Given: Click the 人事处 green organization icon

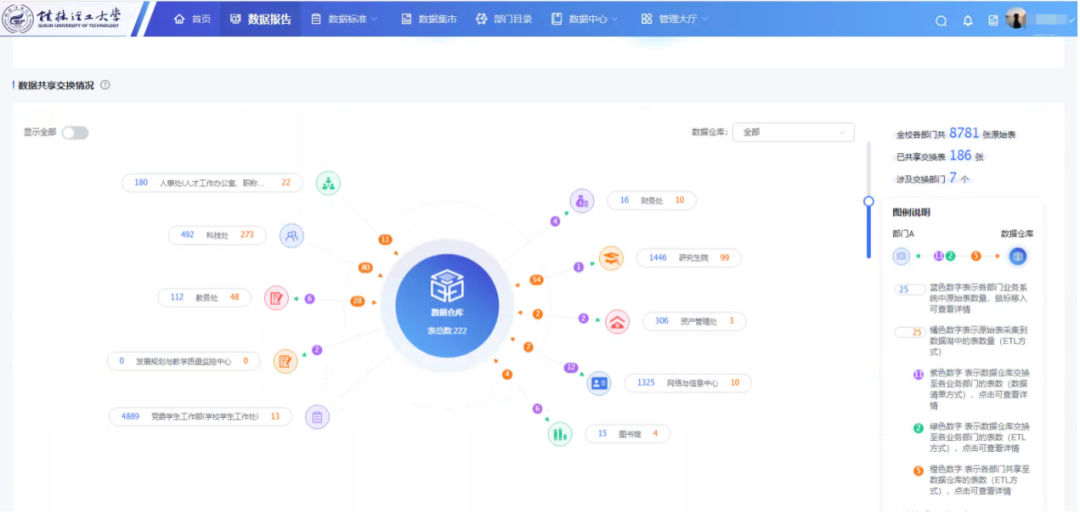Looking at the screenshot, I should (329, 183).
